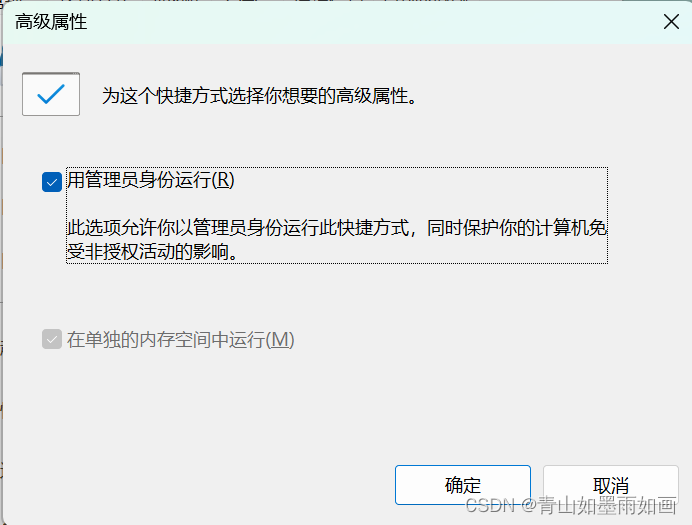
Task: Click the CSDN watermark text at bottom
Action: tap(490, 505)
